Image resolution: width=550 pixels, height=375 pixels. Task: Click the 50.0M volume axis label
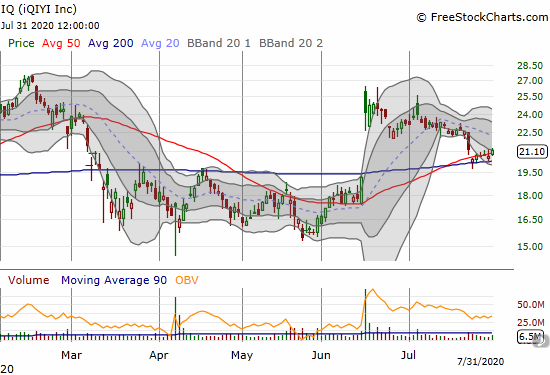click(x=531, y=304)
